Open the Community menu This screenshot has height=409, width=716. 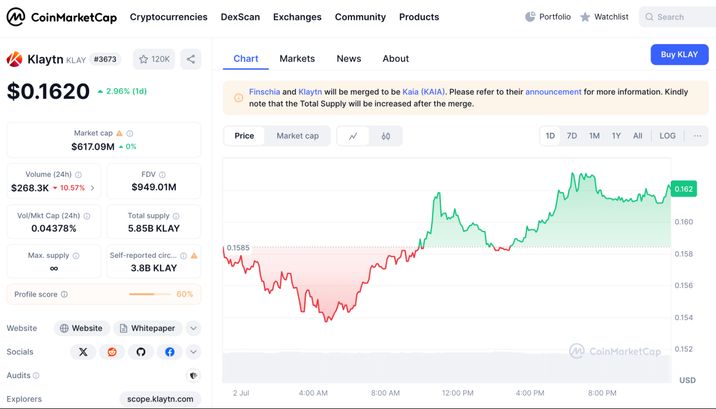pos(360,17)
